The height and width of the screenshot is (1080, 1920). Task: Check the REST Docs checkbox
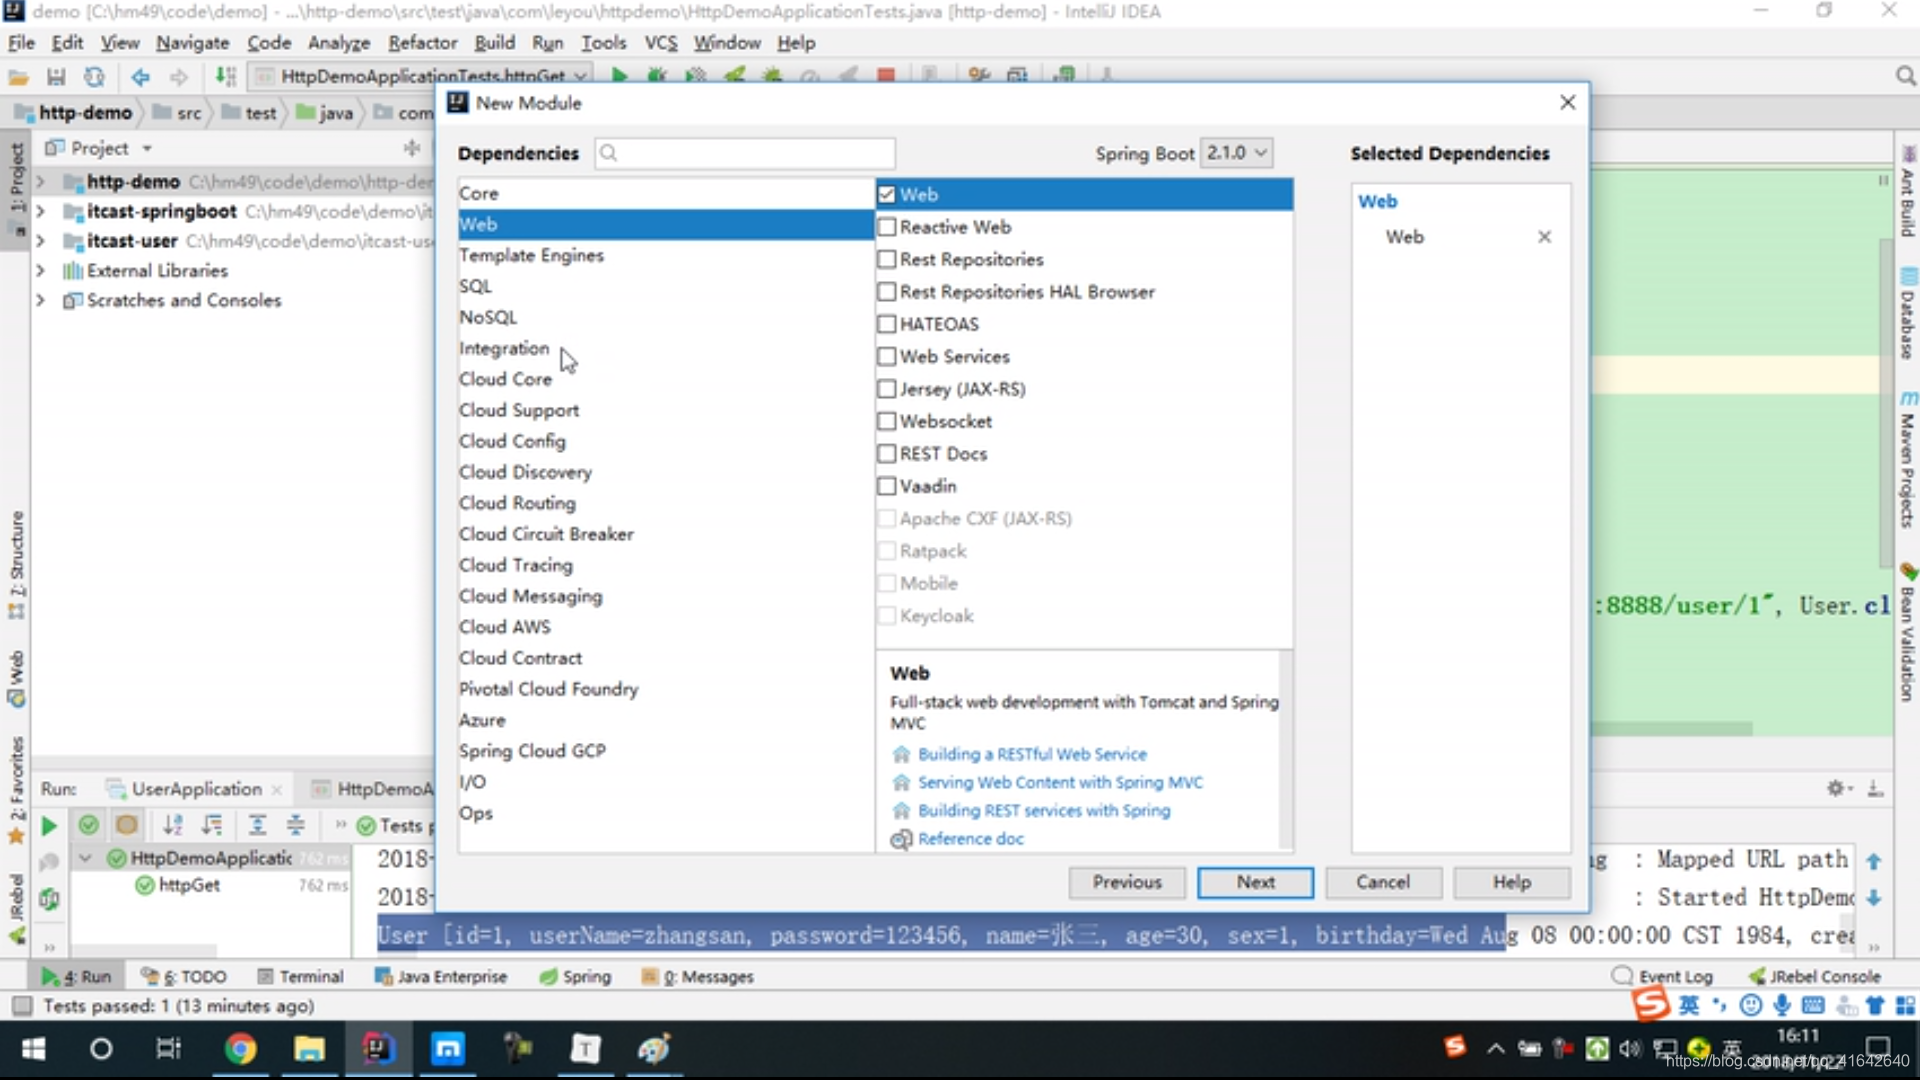(886, 453)
